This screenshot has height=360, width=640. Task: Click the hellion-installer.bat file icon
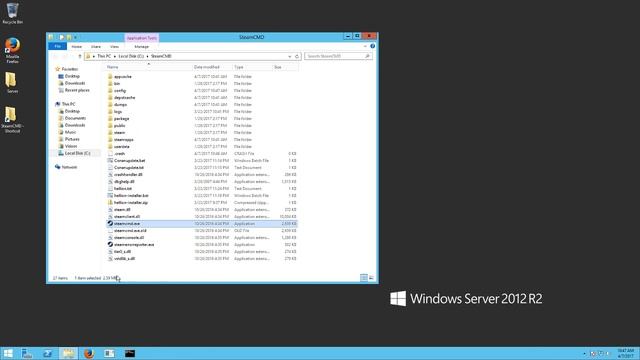[110, 196]
